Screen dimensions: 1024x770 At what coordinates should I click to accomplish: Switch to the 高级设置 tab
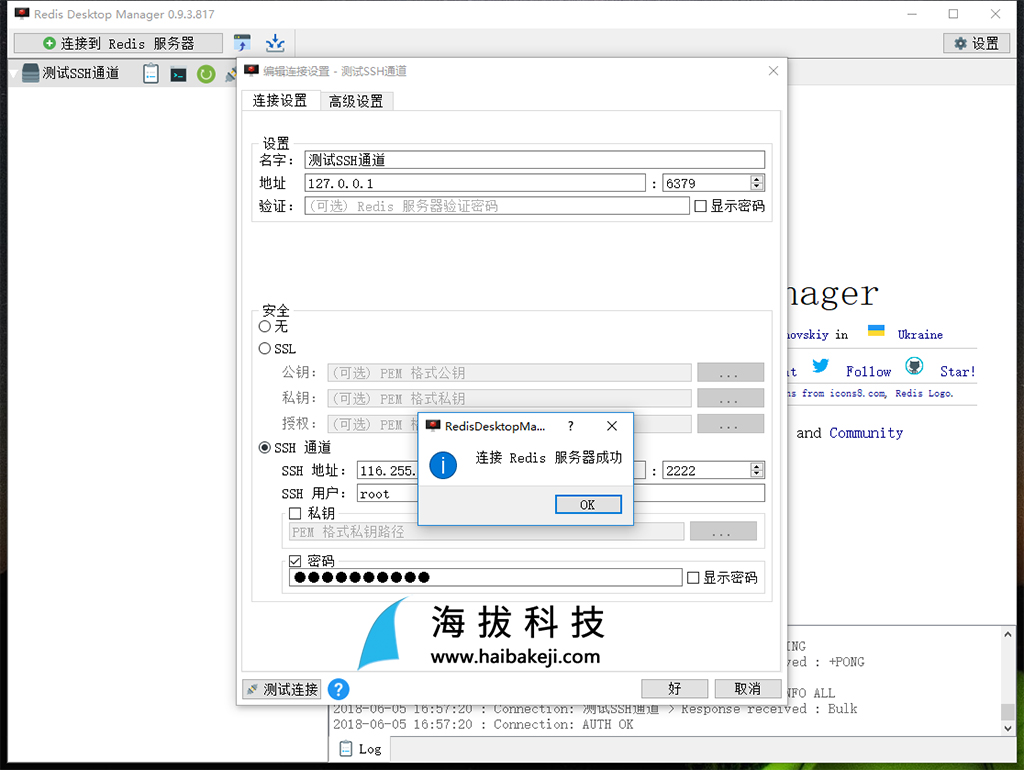(356, 101)
